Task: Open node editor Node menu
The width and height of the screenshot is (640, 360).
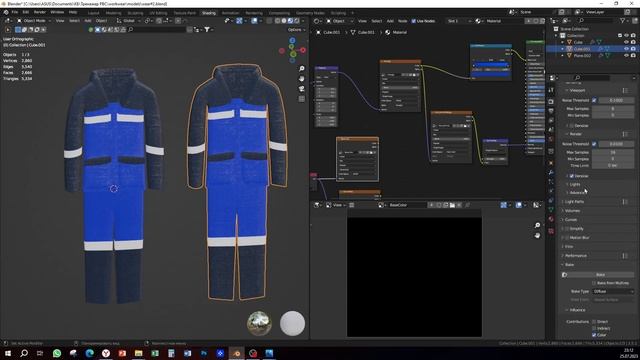Action: [402, 21]
